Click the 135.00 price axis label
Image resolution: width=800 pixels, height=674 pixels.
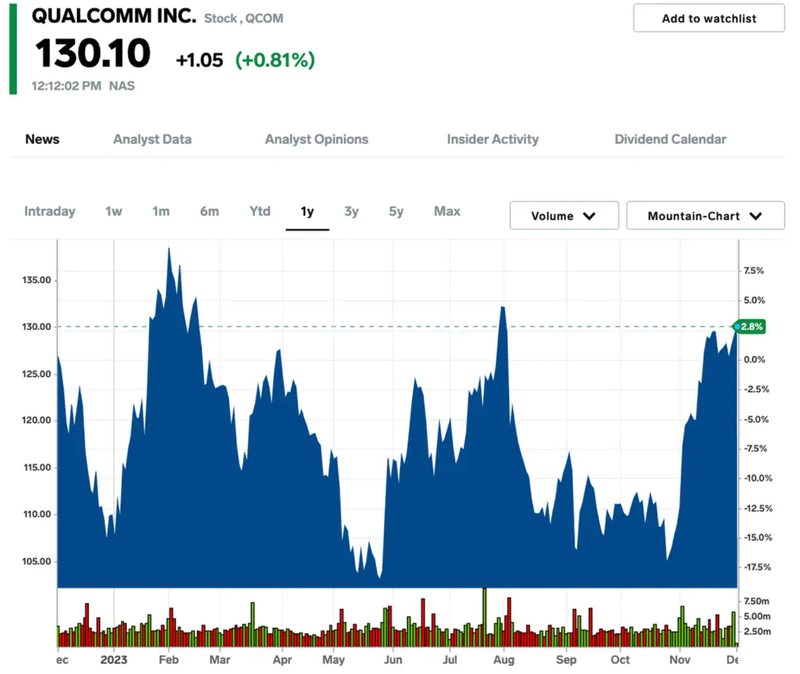coord(37,280)
